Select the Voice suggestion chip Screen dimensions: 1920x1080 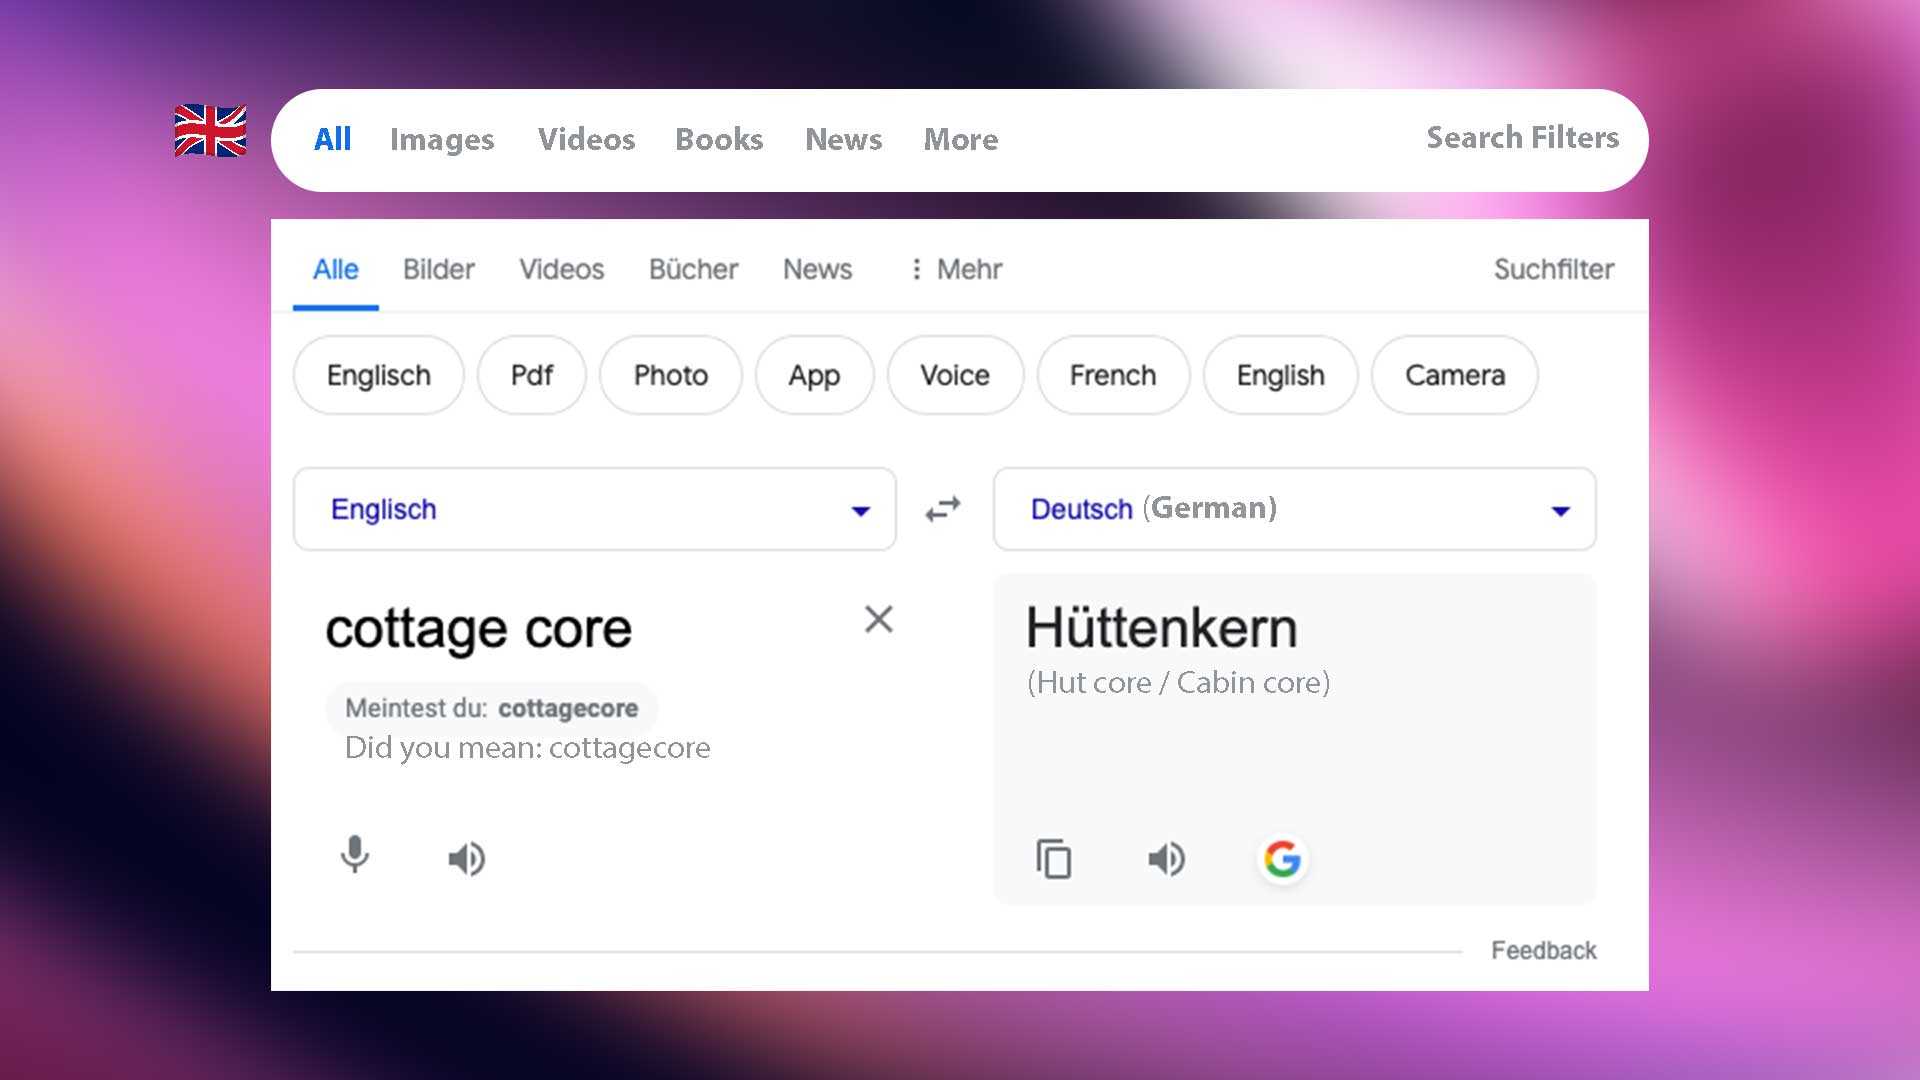pyautogui.click(x=954, y=375)
